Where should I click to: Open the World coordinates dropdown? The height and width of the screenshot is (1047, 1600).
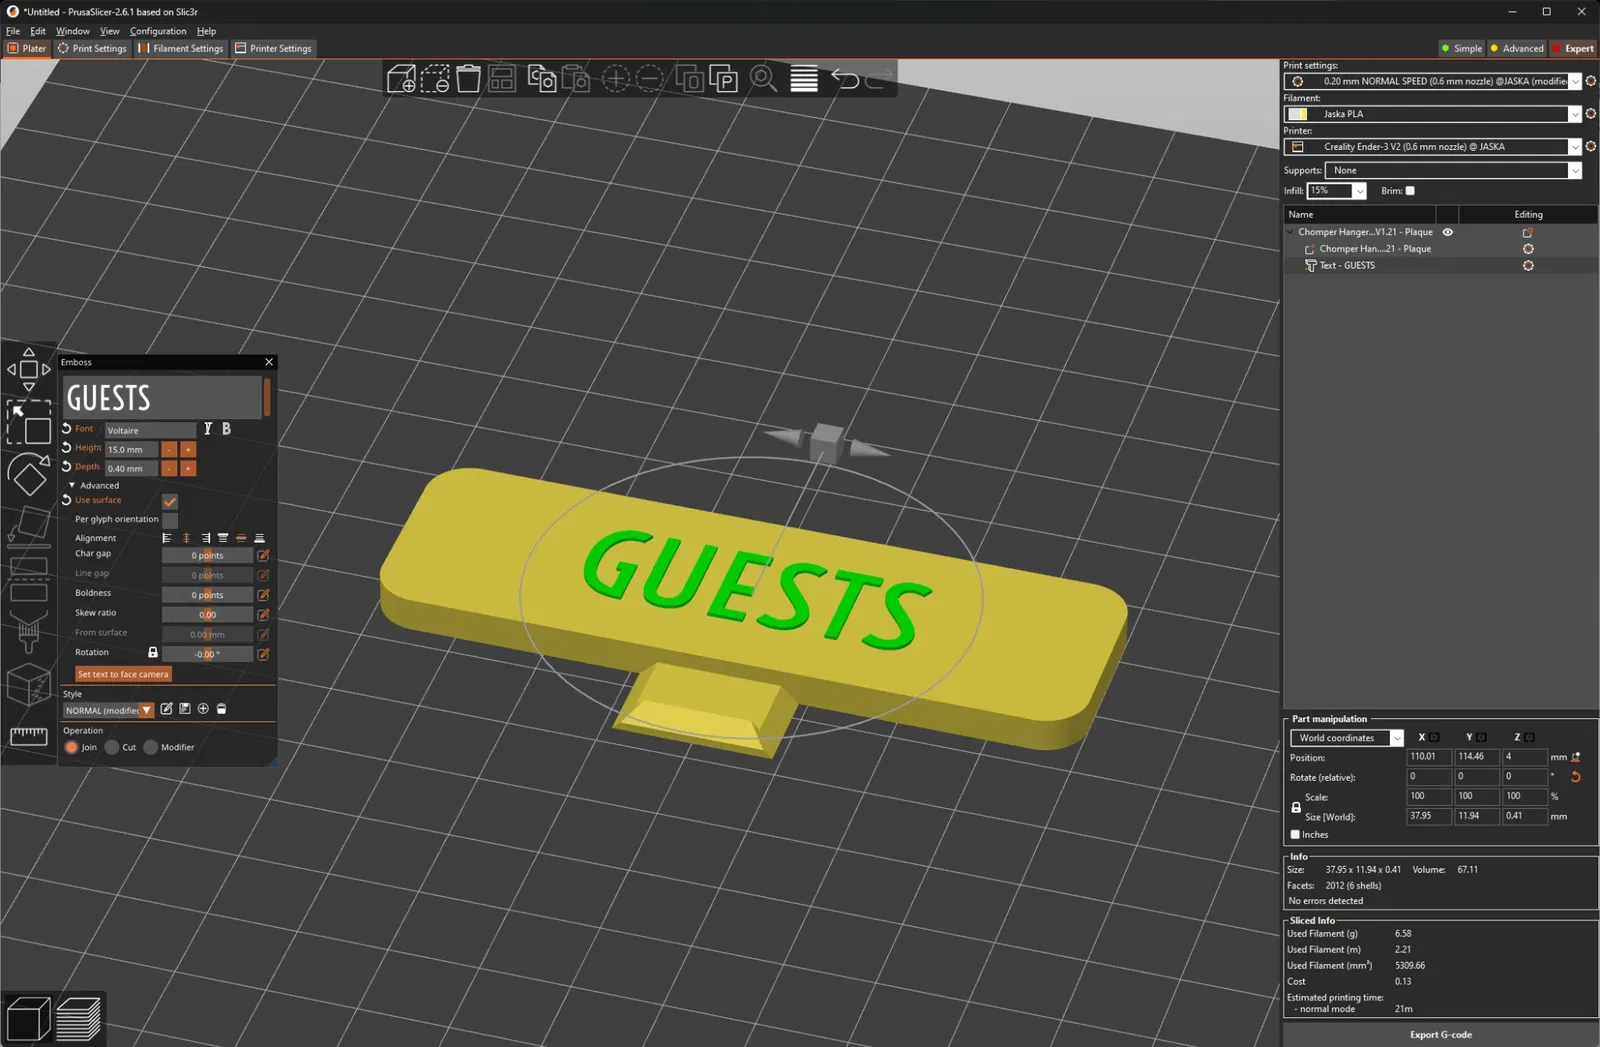[1347, 738]
